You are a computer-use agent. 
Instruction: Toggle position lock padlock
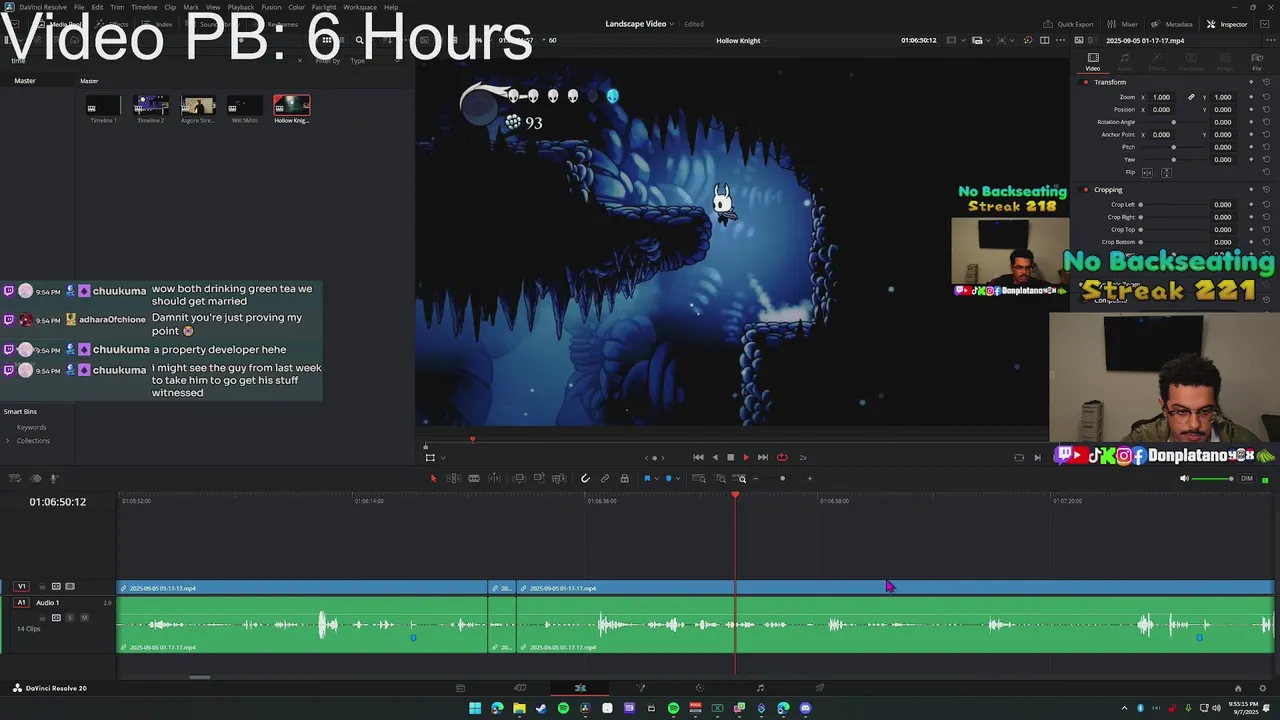tap(625, 478)
